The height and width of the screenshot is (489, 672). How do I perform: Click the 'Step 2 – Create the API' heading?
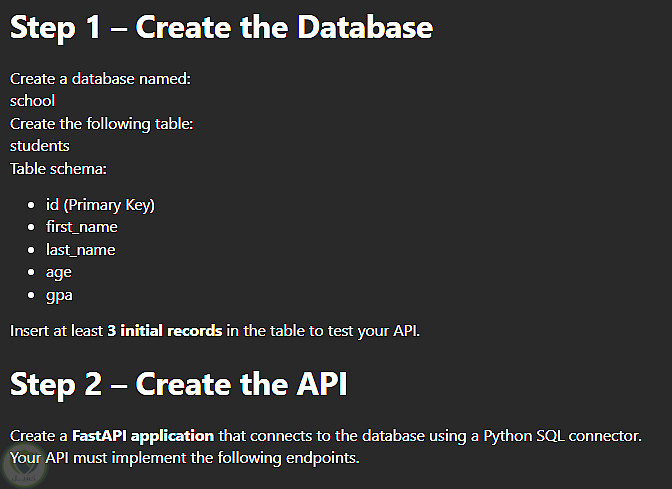pos(178,383)
